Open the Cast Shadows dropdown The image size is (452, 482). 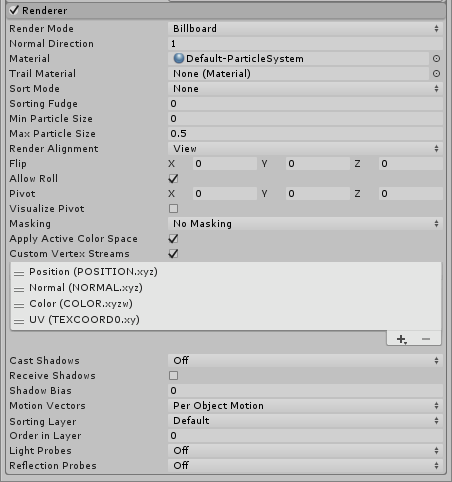[305, 361]
